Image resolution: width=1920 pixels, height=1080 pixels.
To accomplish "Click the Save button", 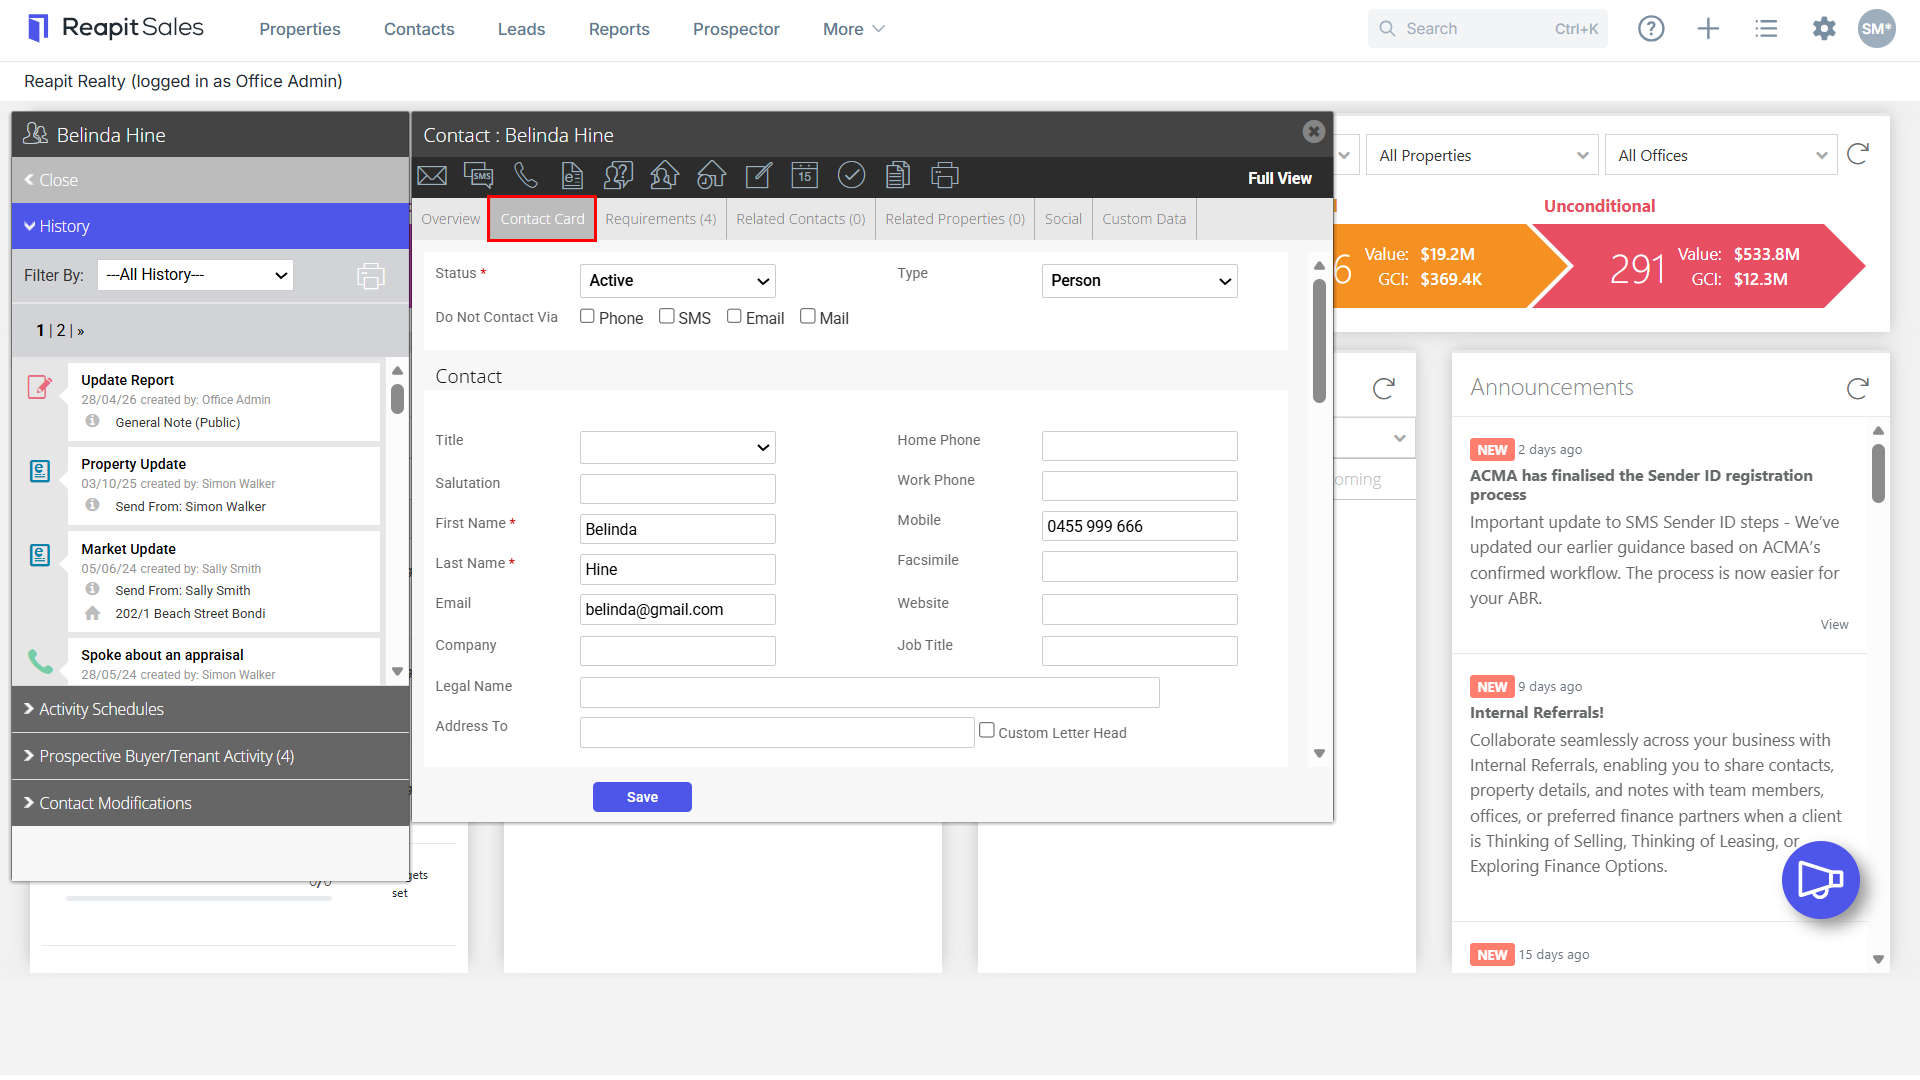I will [x=642, y=797].
